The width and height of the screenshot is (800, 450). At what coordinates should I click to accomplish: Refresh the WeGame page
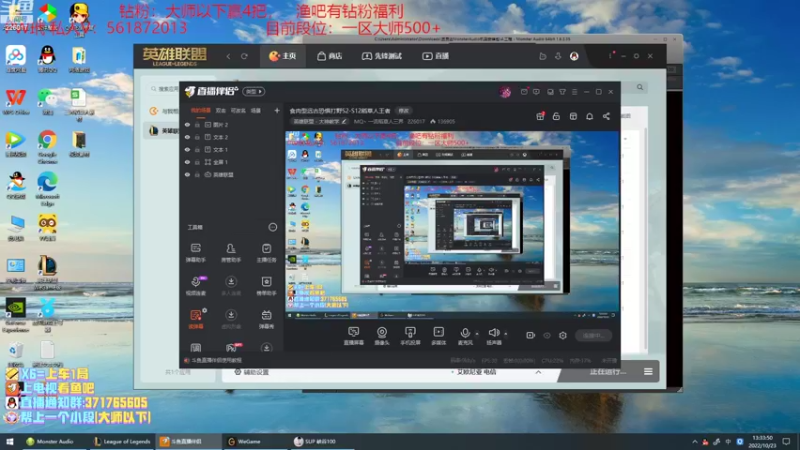(244, 56)
